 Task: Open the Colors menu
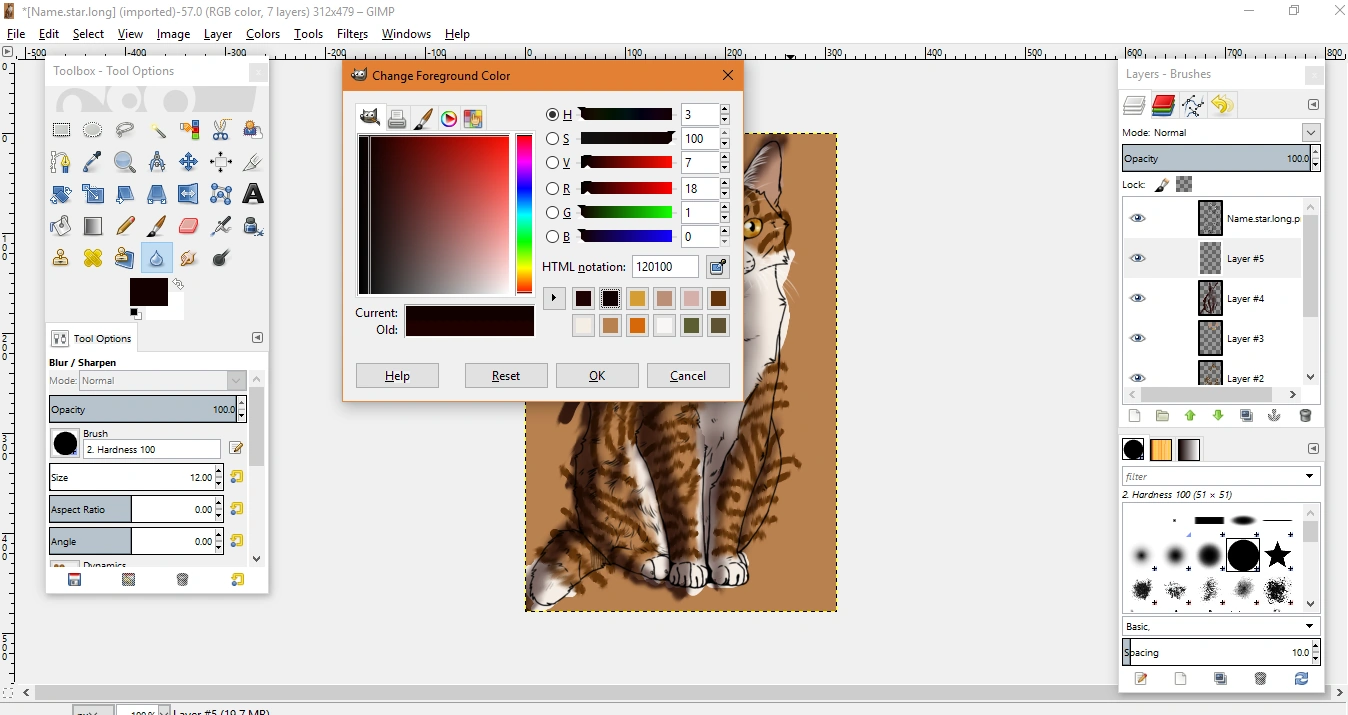click(x=263, y=33)
